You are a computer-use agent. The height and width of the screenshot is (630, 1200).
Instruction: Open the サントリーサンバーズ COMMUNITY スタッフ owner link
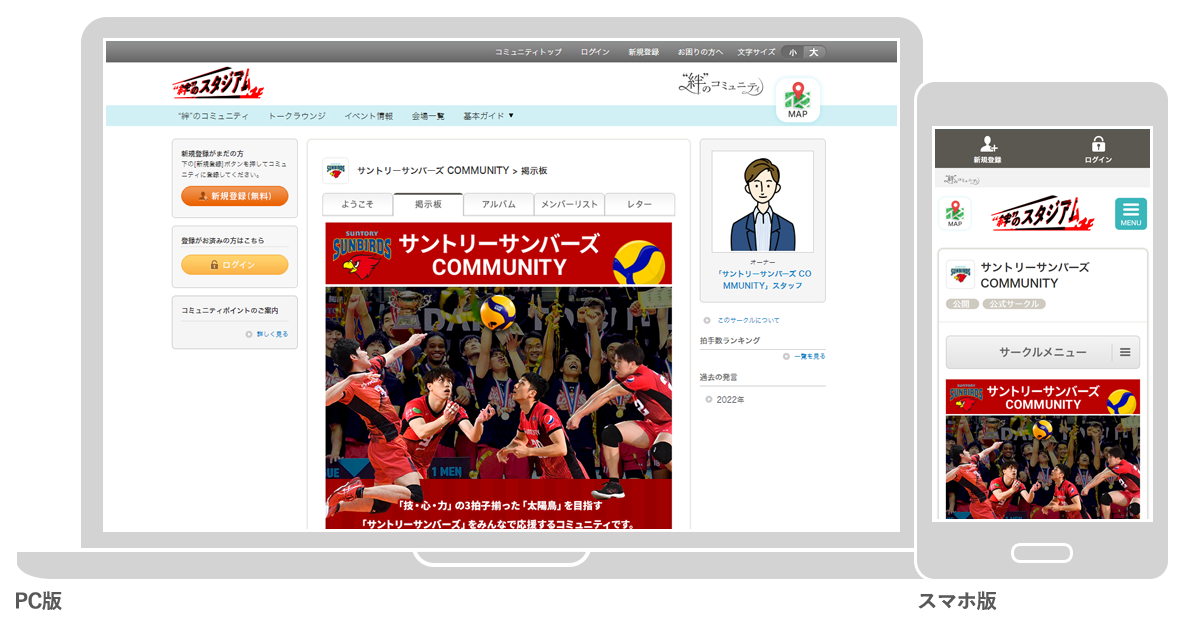click(764, 279)
